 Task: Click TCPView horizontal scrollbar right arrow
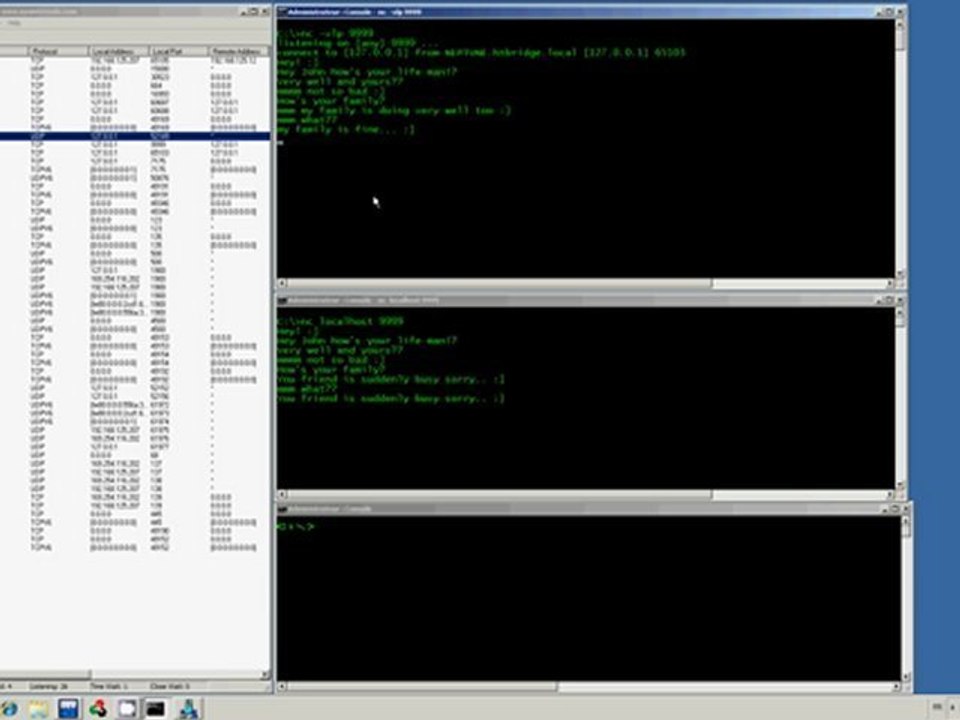pyautogui.click(x=266, y=675)
